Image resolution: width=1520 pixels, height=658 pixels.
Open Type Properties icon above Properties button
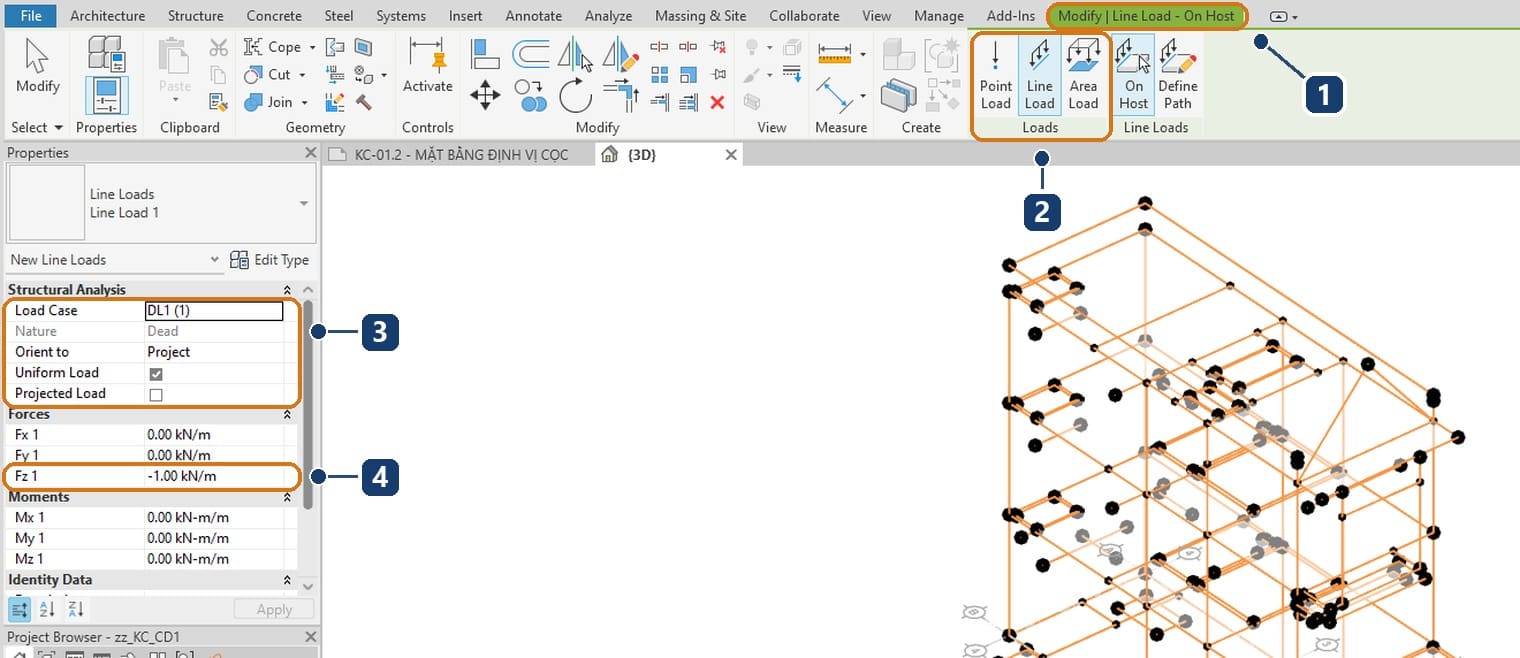point(105,53)
